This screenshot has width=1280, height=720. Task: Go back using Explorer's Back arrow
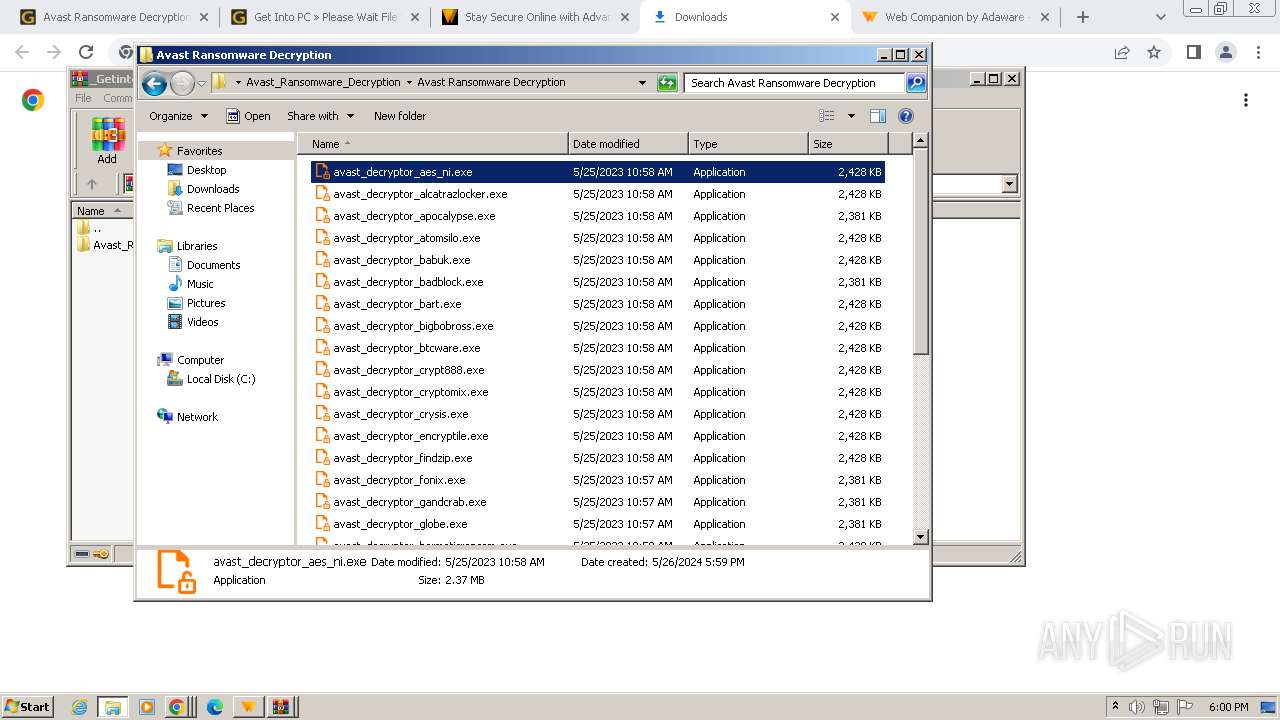(154, 84)
